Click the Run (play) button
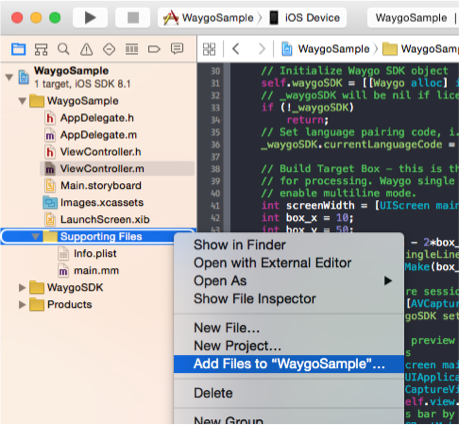 point(90,18)
